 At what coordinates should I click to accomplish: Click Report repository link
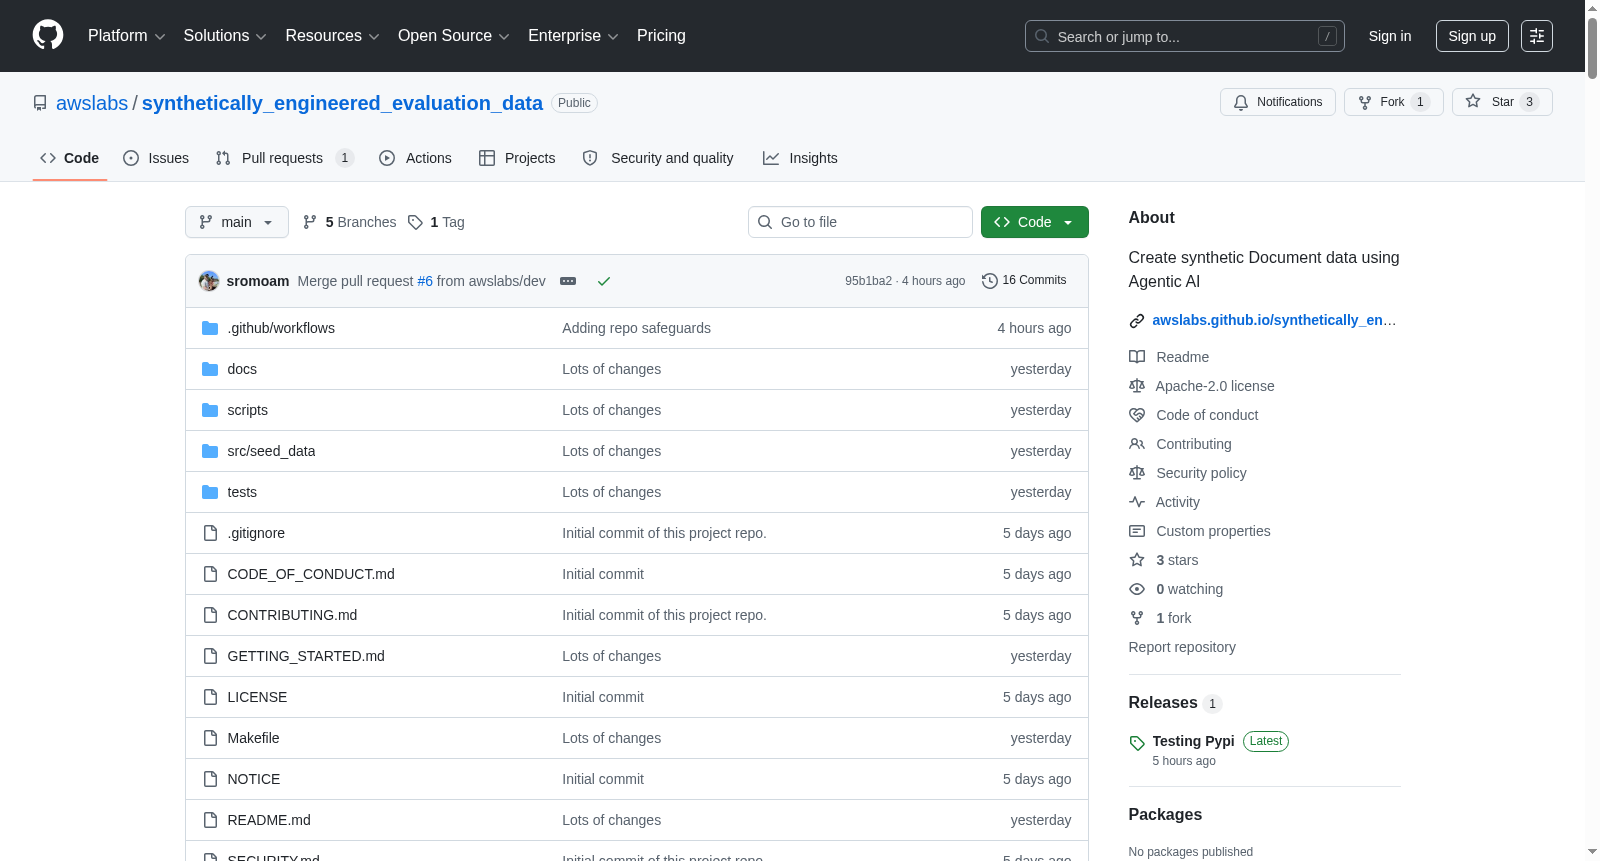tap(1182, 647)
